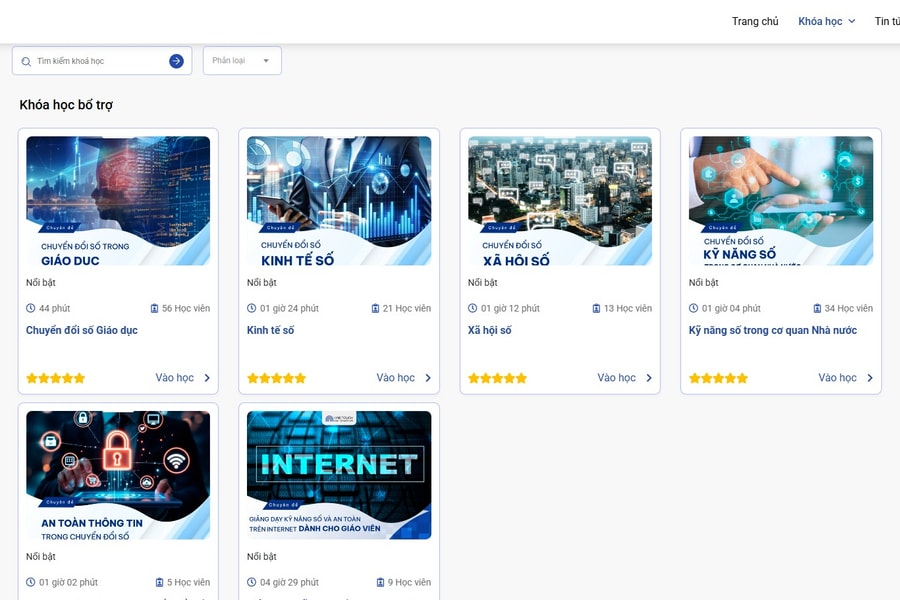Open the INTERNET course thumbnail
This screenshot has height=600, width=900.
coord(339,475)
